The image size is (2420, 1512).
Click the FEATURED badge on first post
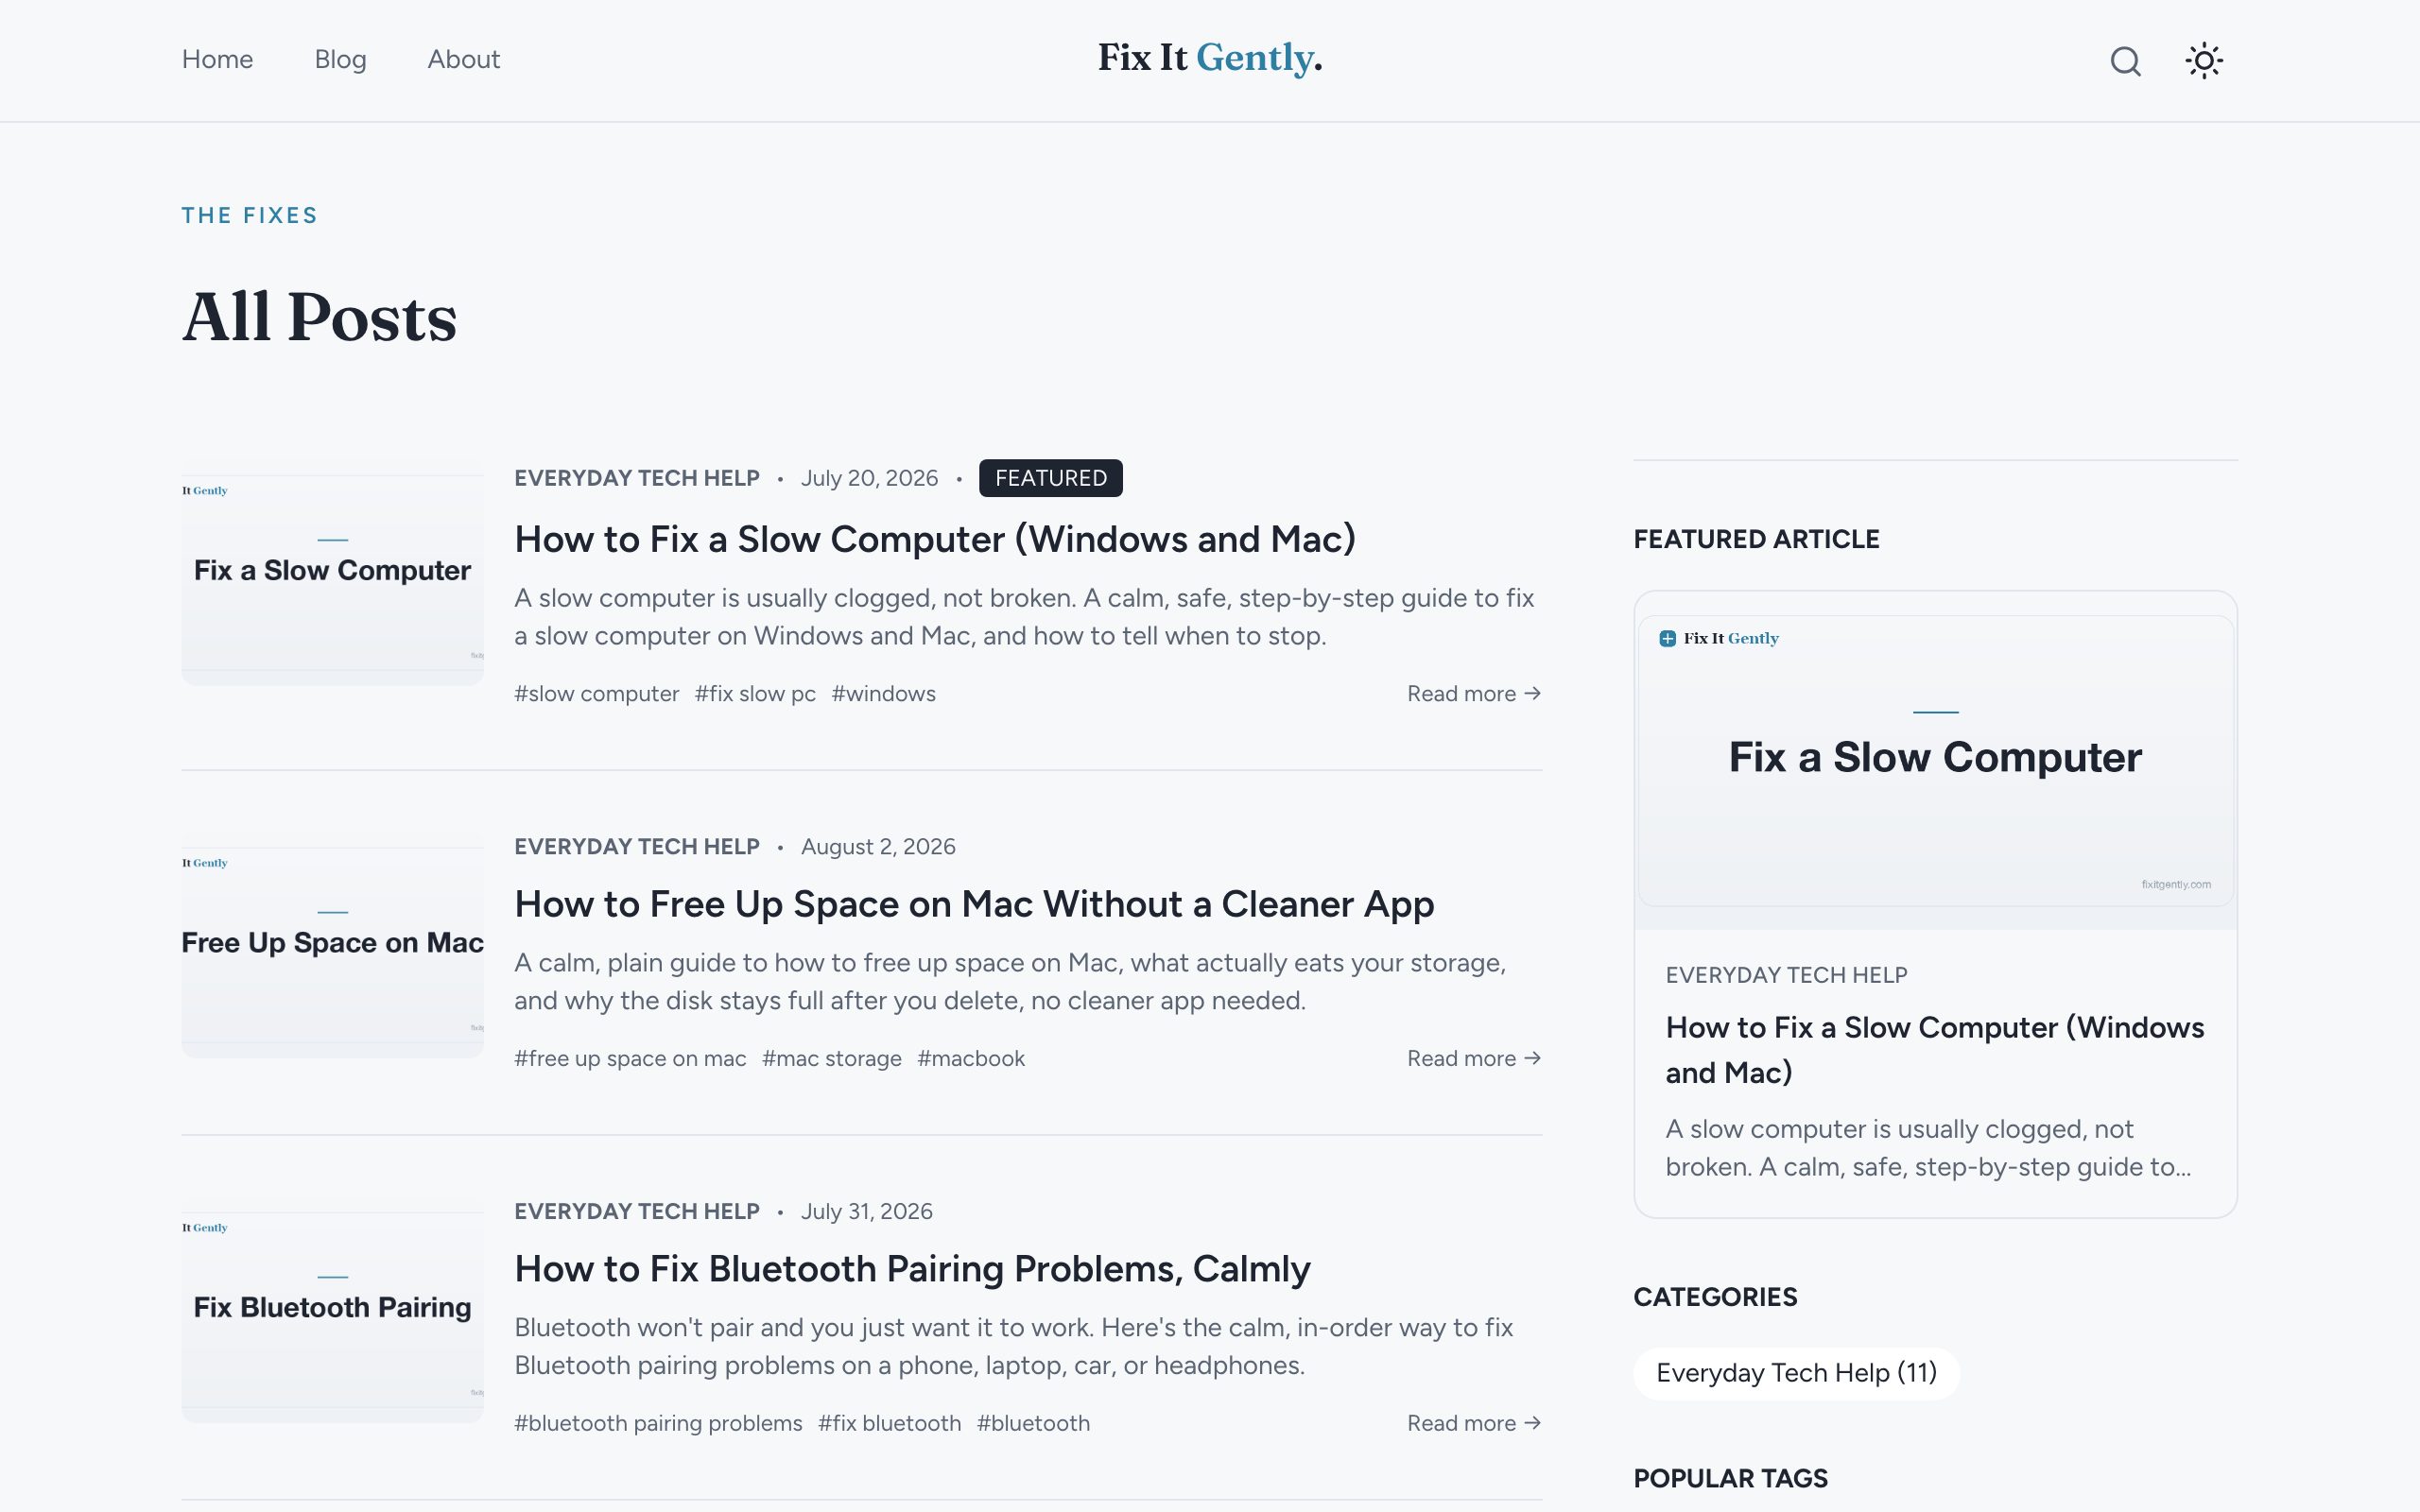click(1050, 478)
